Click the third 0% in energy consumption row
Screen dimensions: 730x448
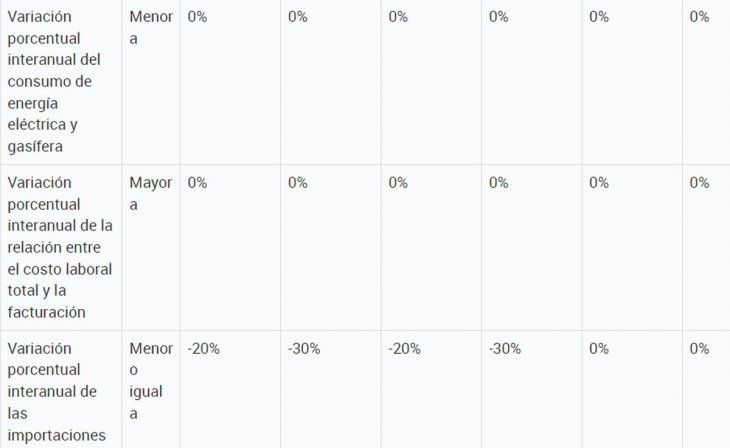[398, 17]
